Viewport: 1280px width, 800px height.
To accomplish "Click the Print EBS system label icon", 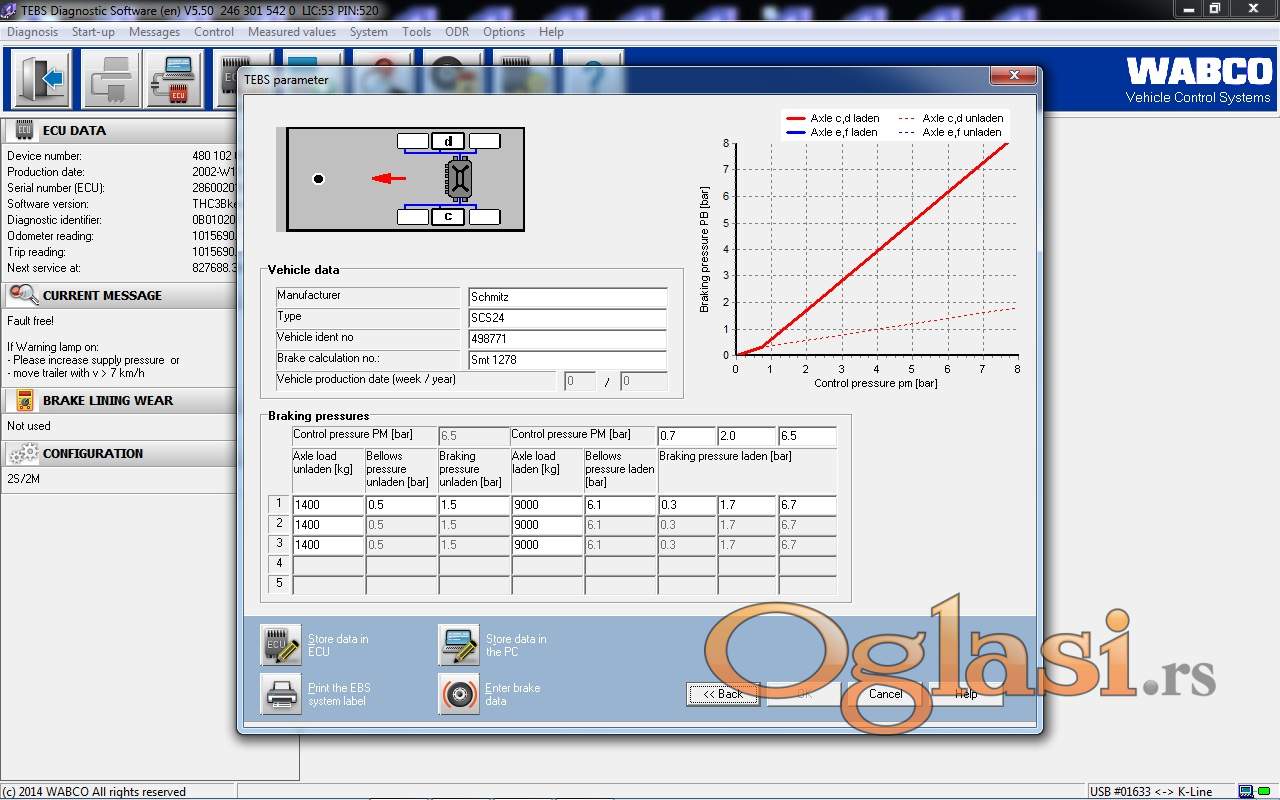I will [x=280, y=694].
